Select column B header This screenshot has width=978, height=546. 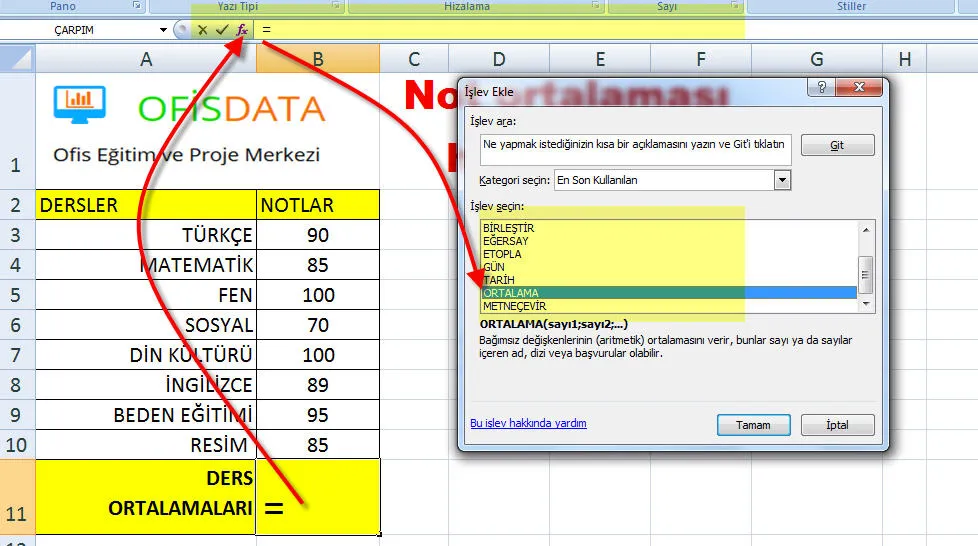point(317,59)
